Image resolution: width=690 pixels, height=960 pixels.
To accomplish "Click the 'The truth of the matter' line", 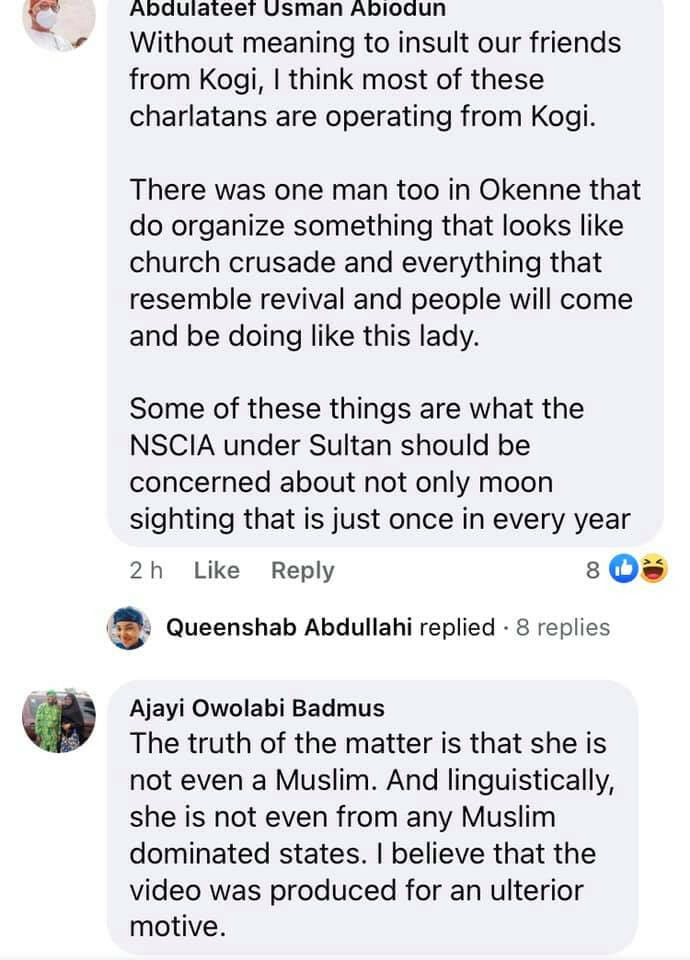I will pyautogui.click(x=368, y=745).
